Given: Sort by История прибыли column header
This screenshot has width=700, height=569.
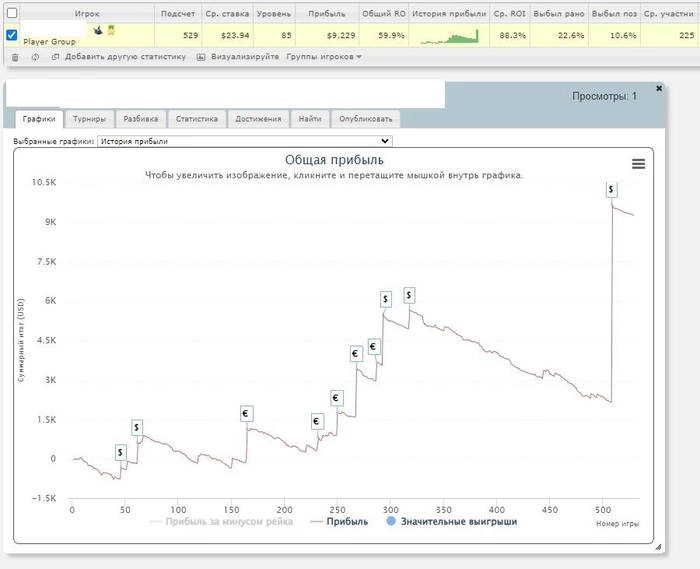Looking at the screenshot, I should (x=449, y=14).
